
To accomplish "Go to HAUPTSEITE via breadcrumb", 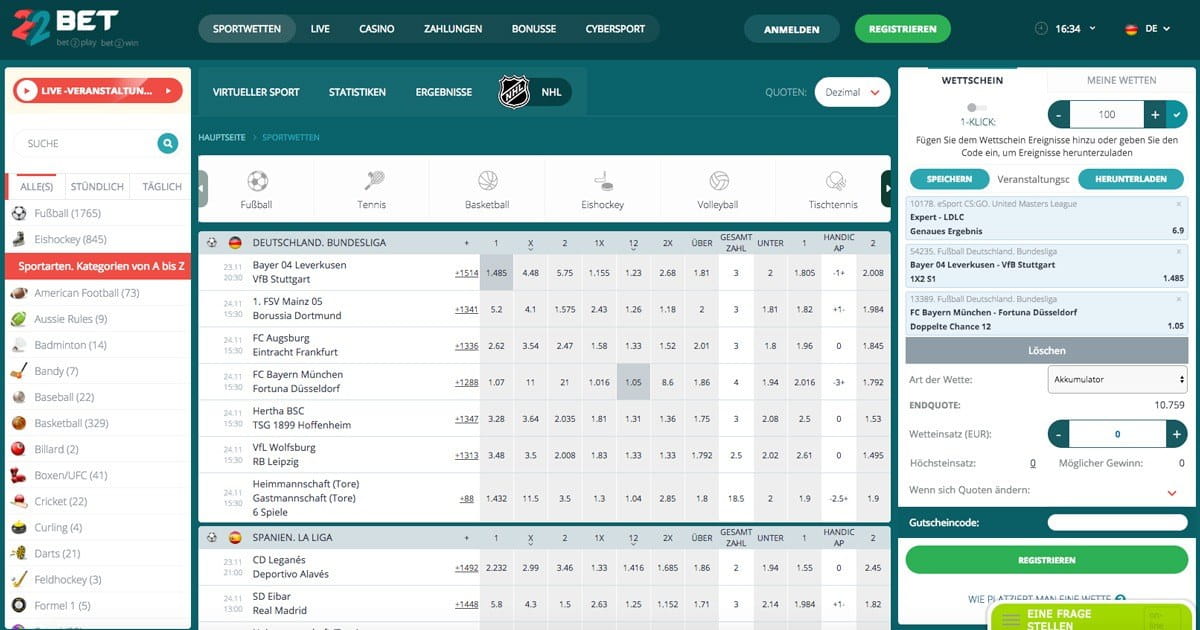I will point(221,137).
